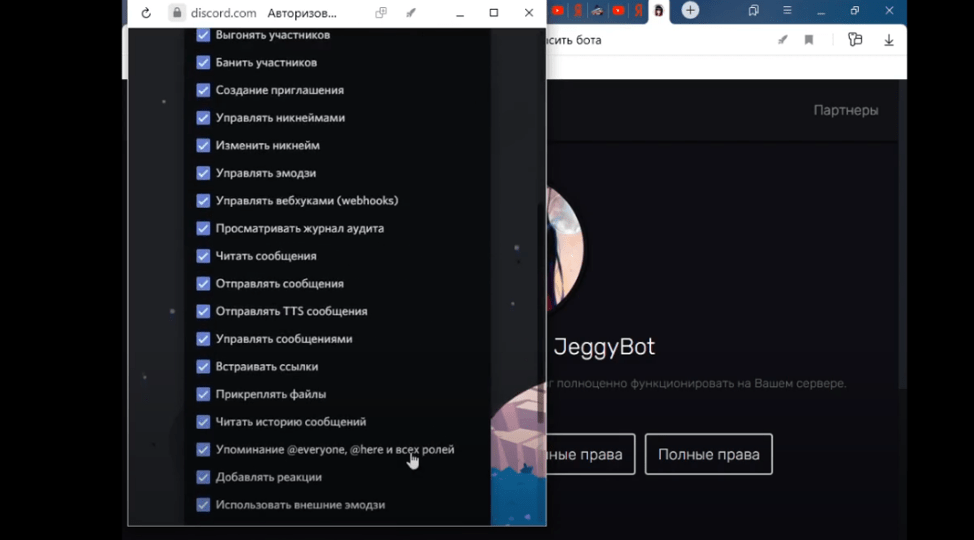Image resolution: width=974 pixels, height=540 pixels.
Task: Uncheck "Упоминание @everyone, @here и всех ролей"
Action: (x=203, y=450)
